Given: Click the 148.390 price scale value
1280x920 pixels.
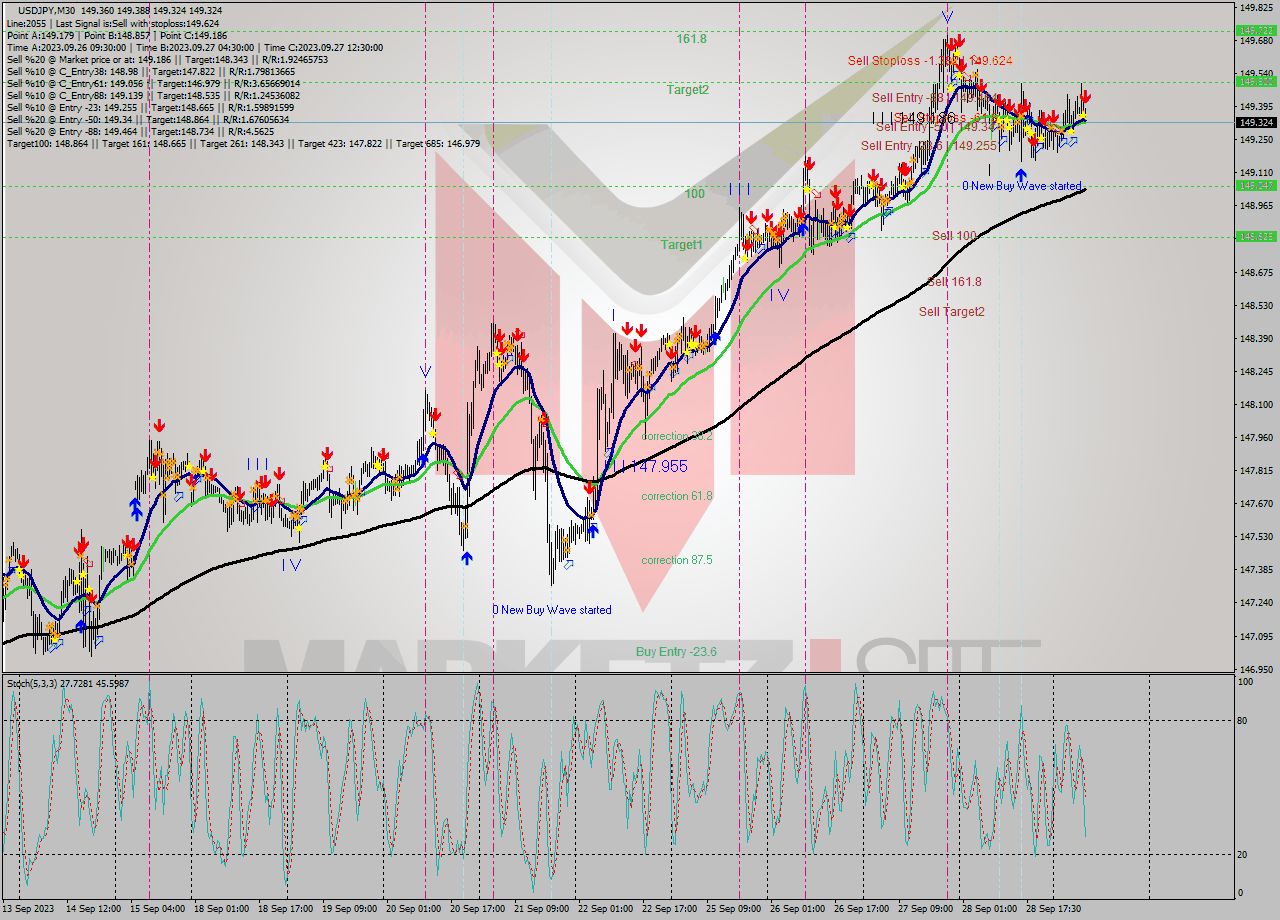Looking at the screenshot, I should tap(1257, 338).
